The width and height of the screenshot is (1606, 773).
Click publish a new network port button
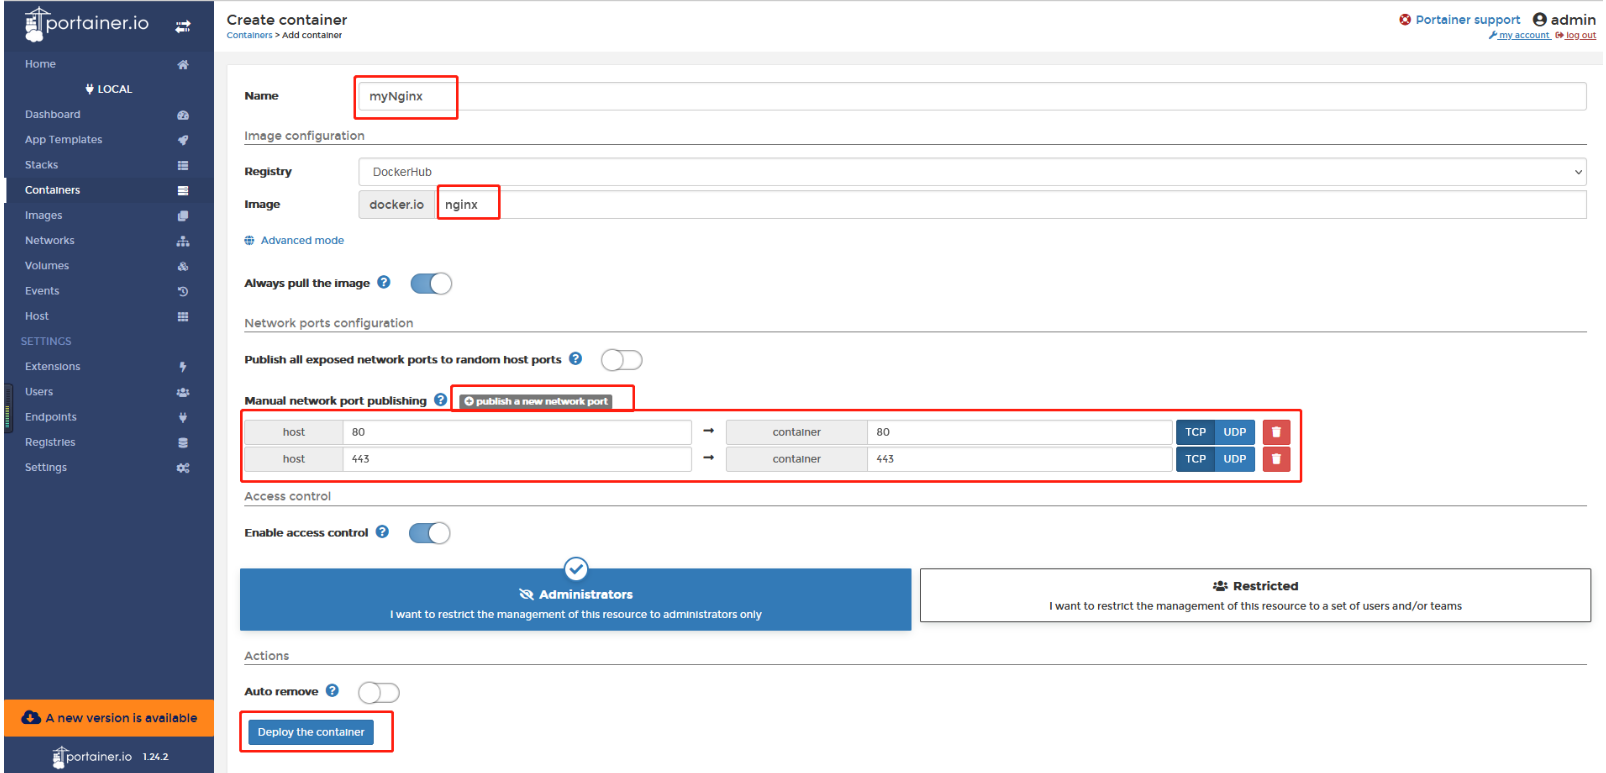tap(536, 401)
